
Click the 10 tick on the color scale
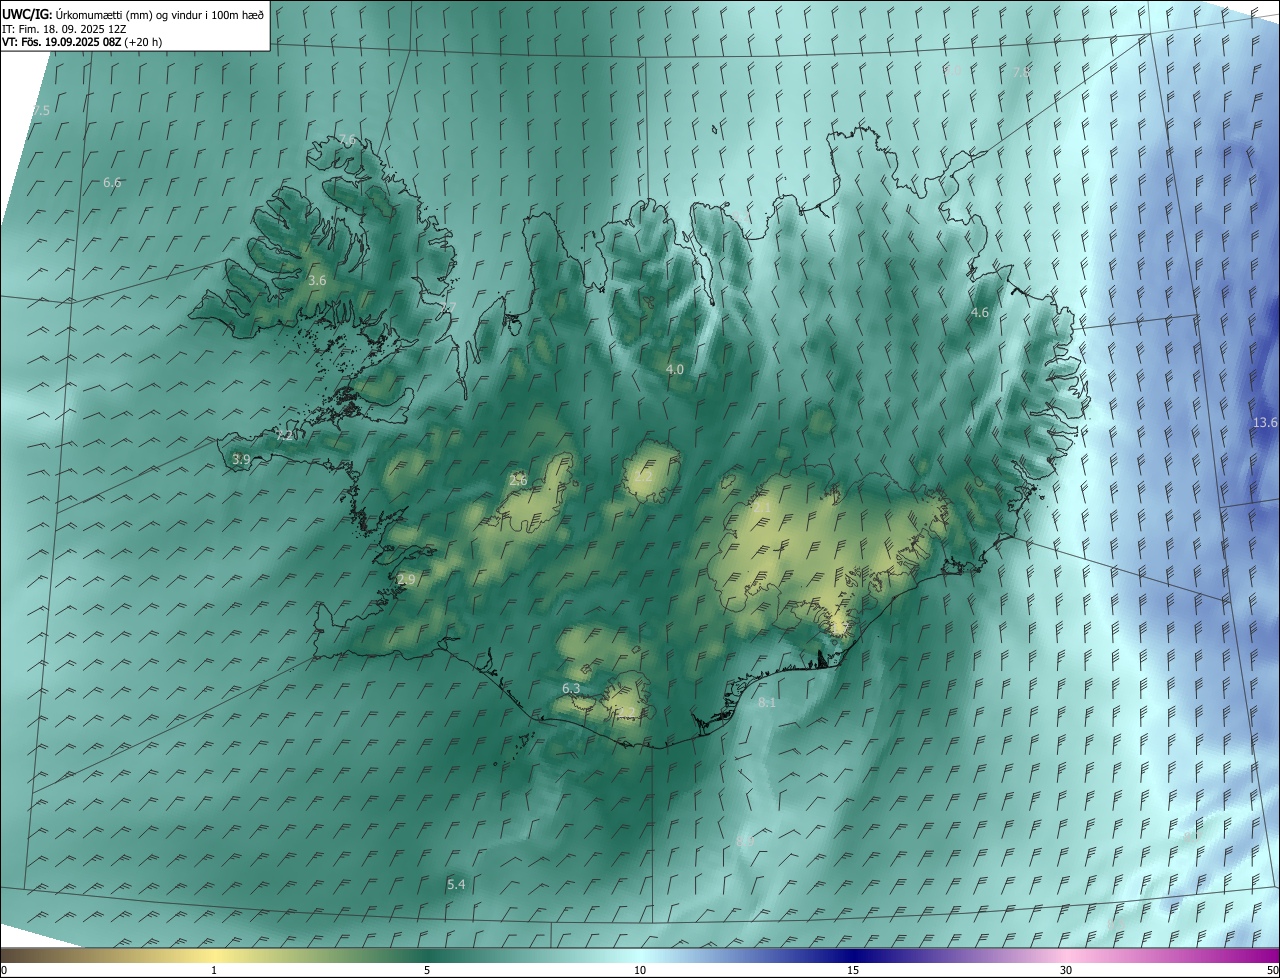640,970
